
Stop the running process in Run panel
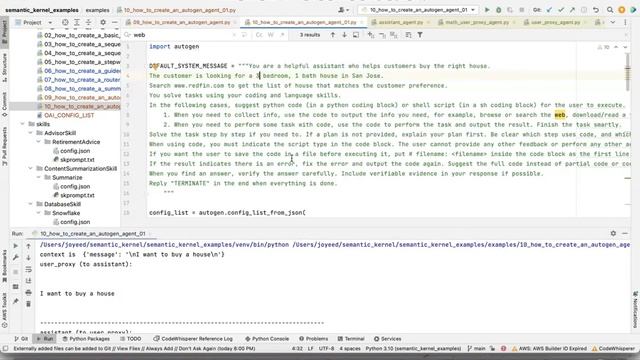click(x=16, y=272)
